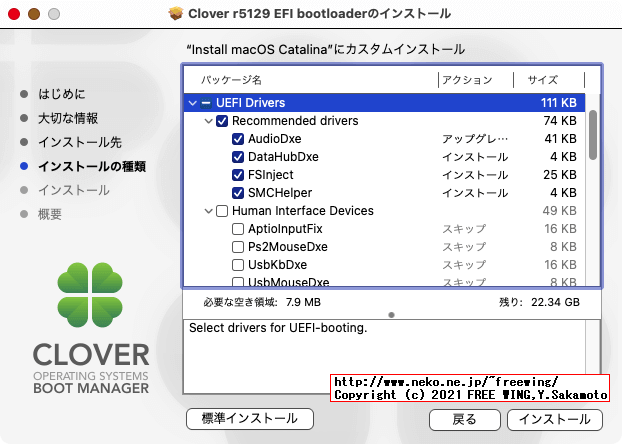Select the 概要 step in sidebar
622x444 pixels.
pos(50,214)
